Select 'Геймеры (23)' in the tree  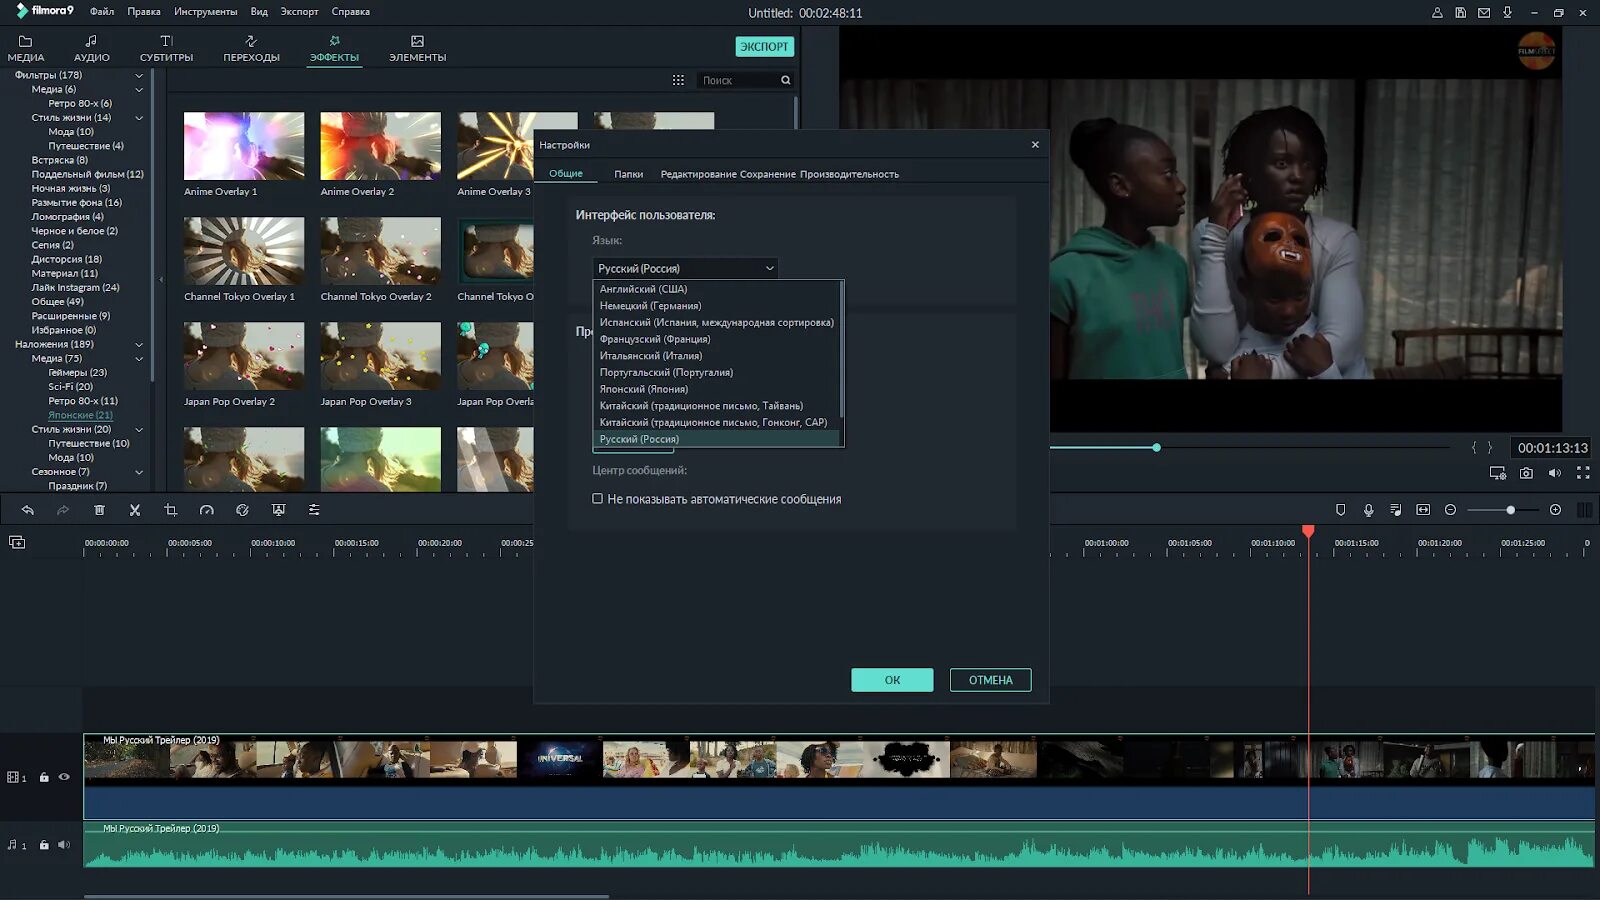77,372
